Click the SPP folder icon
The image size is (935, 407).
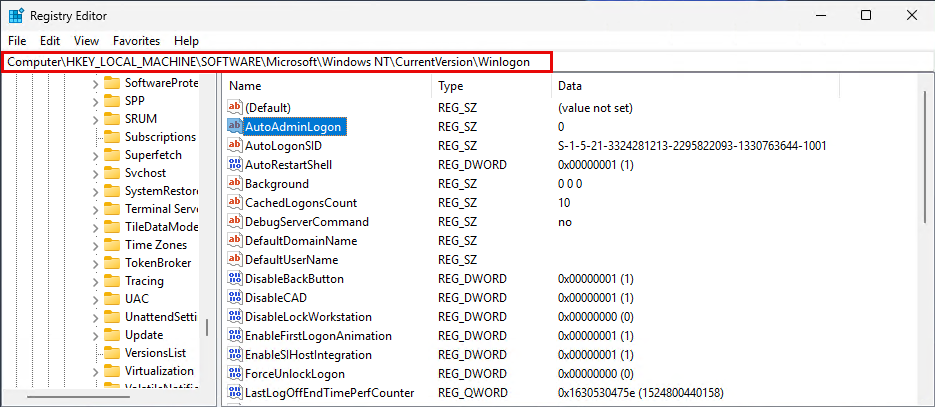(112, 101)
